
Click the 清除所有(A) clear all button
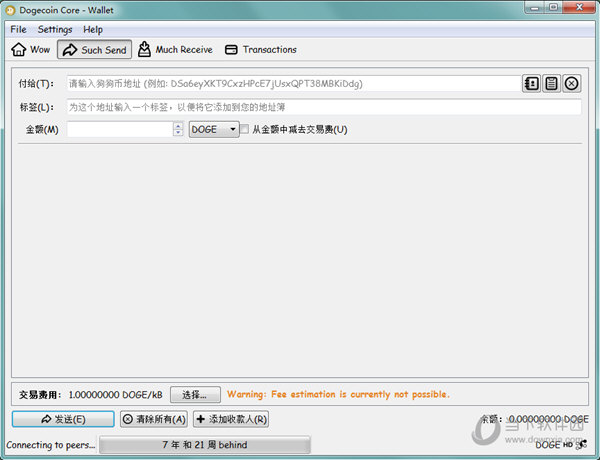coord(154,419)
